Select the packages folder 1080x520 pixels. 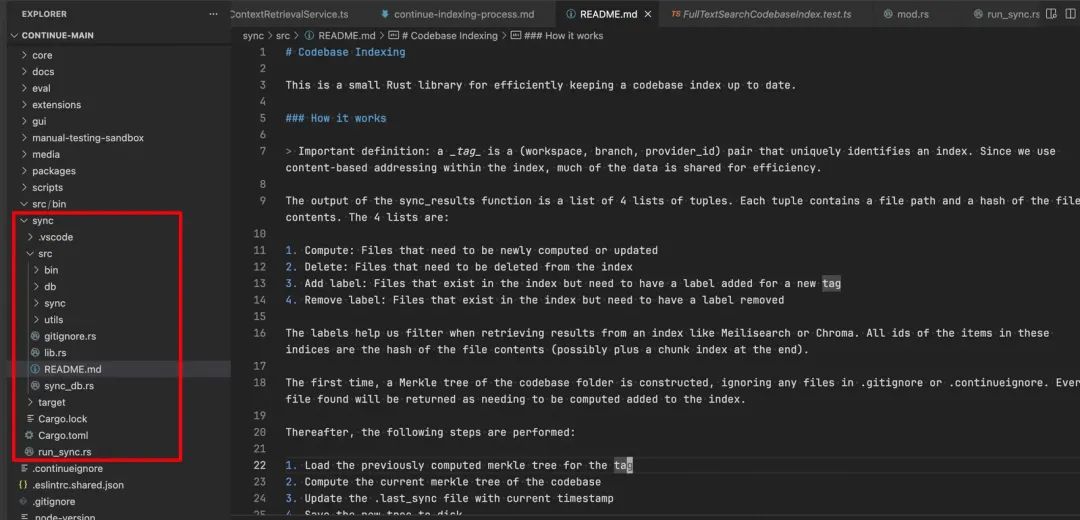click(54, 171)
